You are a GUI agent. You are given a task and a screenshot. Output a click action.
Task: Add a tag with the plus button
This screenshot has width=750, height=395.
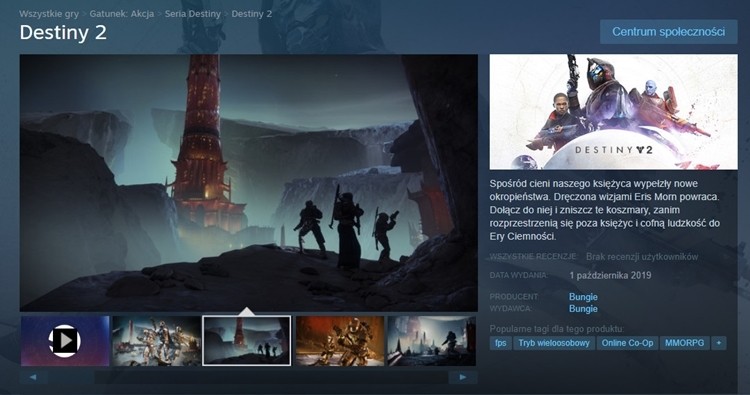coord(718,343)
